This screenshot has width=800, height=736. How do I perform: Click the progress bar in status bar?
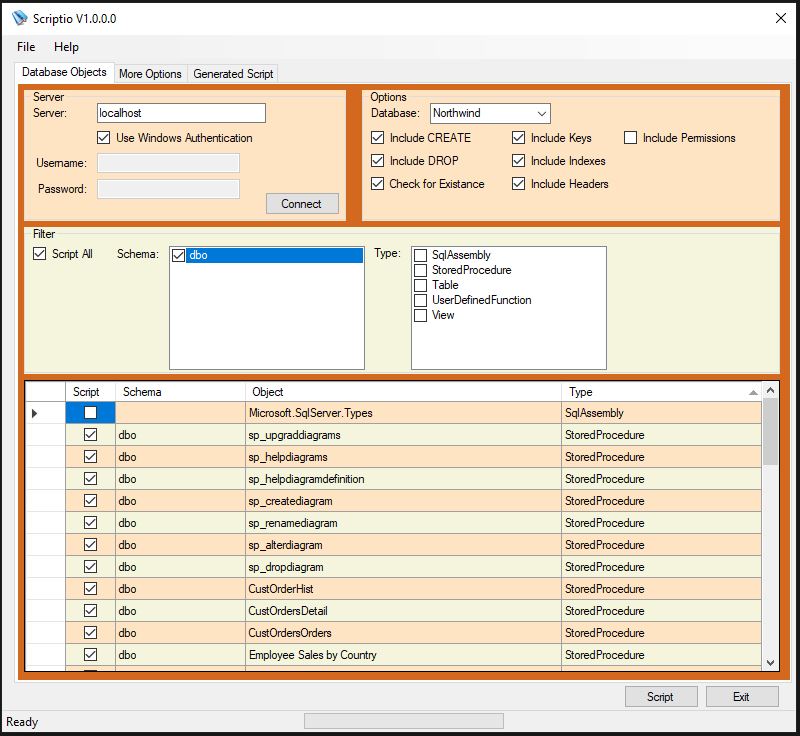(x=404, y=721)
